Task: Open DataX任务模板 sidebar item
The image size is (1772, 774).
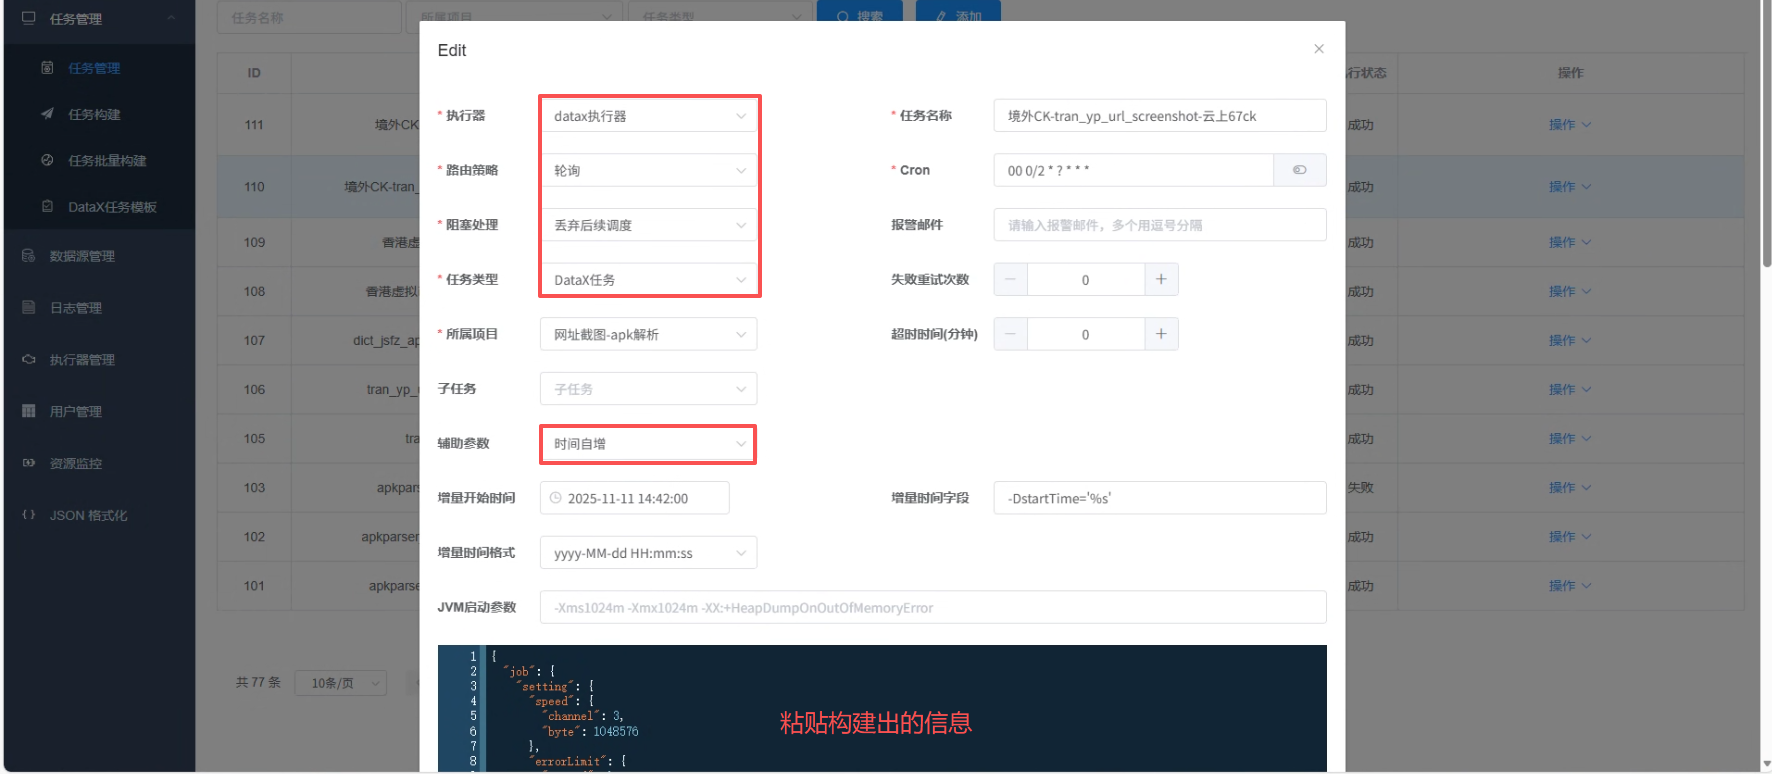Action: coord(112,207)
